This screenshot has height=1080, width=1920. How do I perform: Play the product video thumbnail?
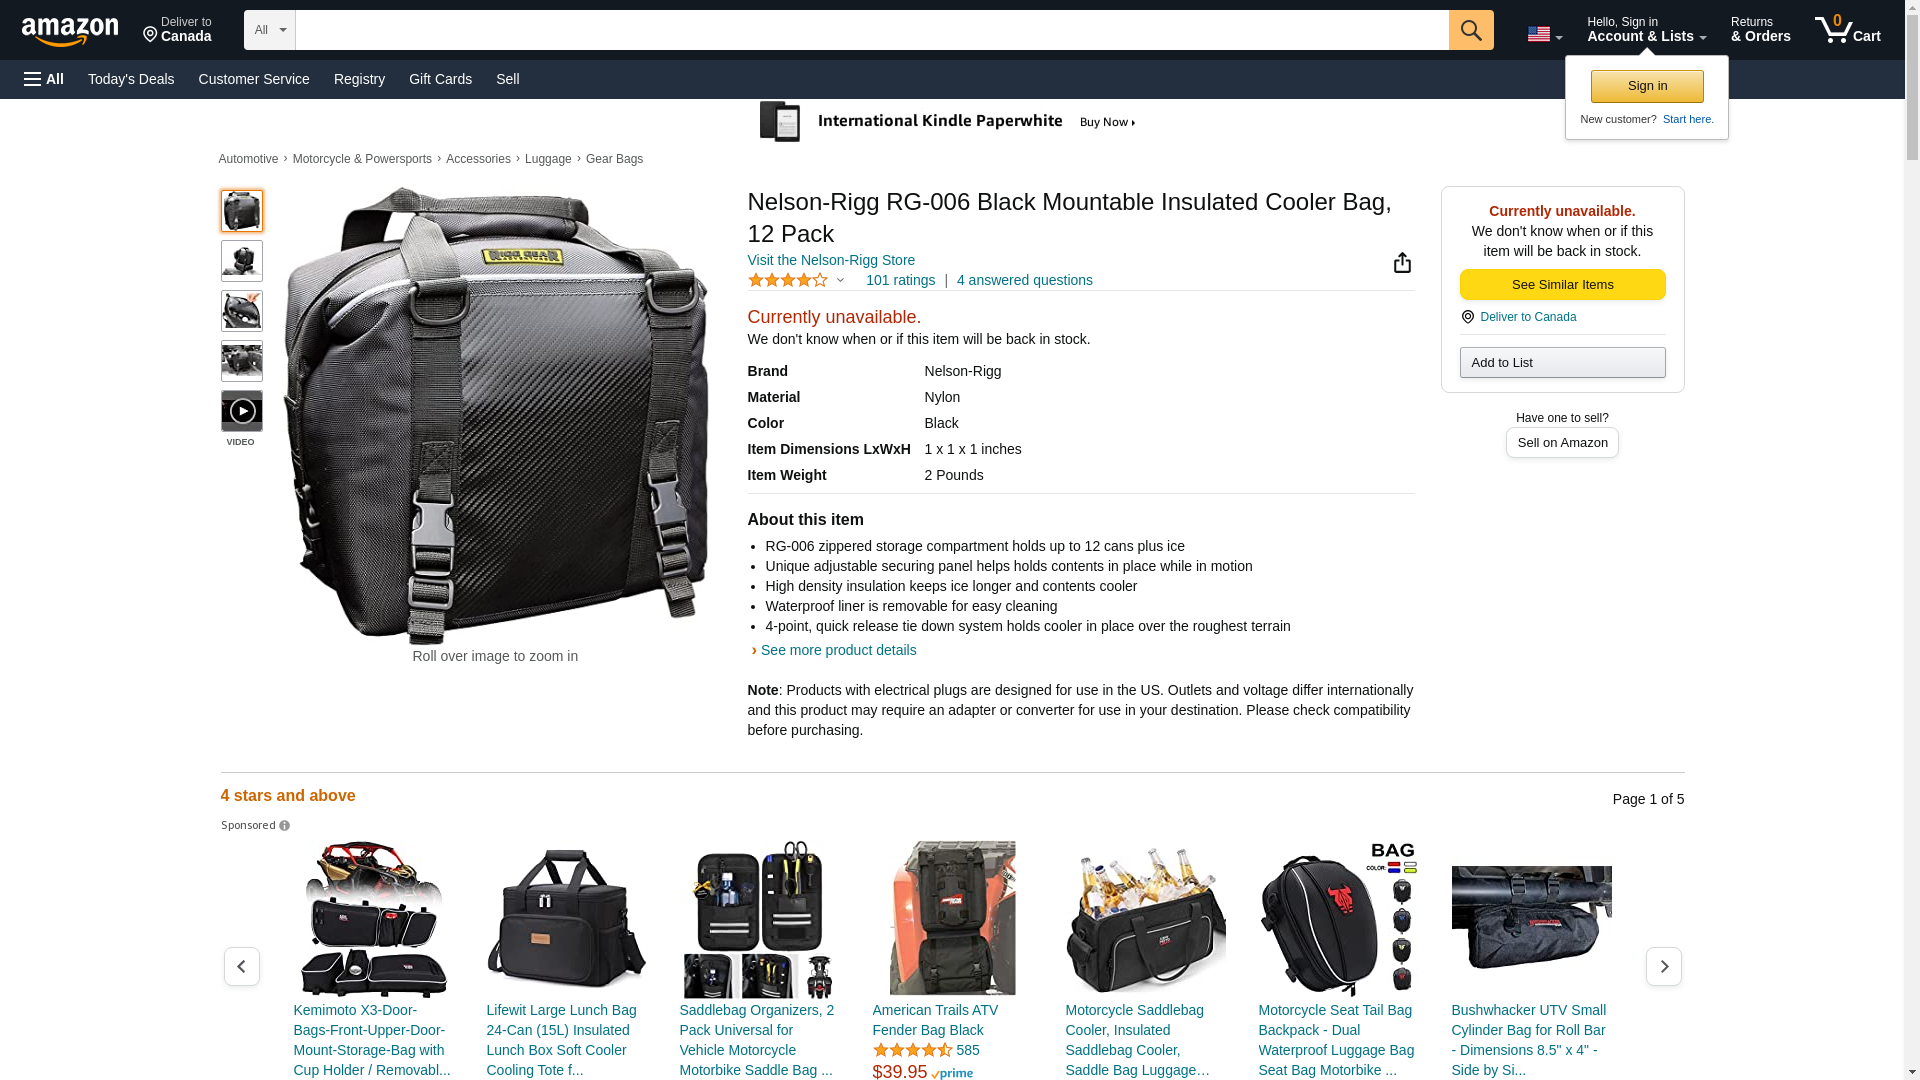tap(241, 411)
